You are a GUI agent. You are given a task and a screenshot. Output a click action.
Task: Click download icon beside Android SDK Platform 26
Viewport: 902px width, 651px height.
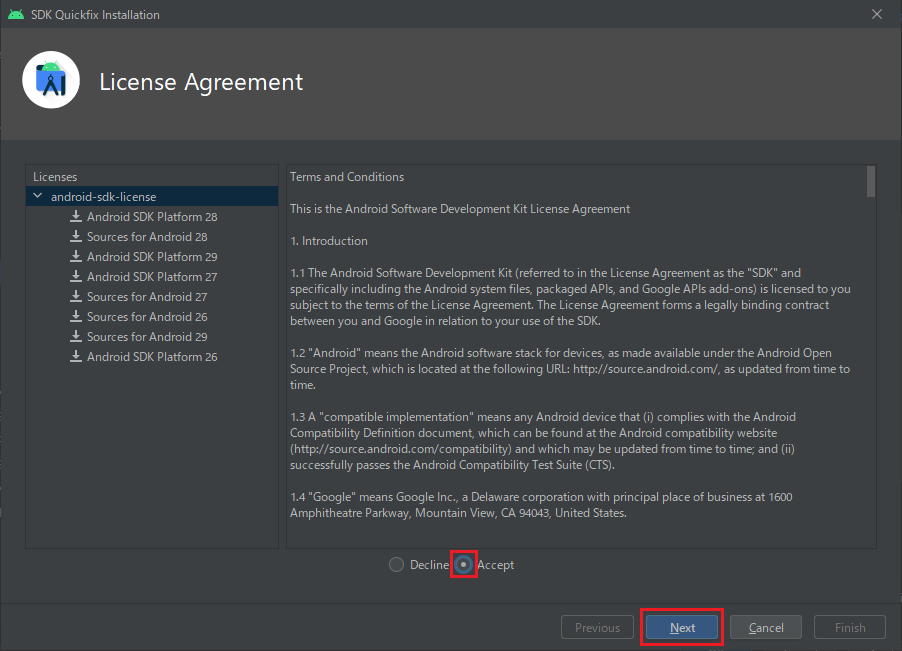(75, 357)
